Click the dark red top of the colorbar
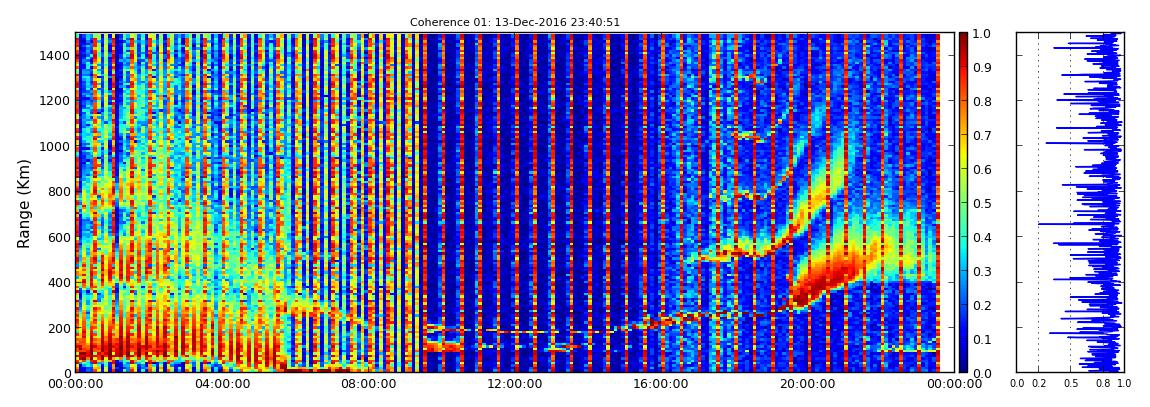Viewport: 1150px width, 407px height. (964, 40)
